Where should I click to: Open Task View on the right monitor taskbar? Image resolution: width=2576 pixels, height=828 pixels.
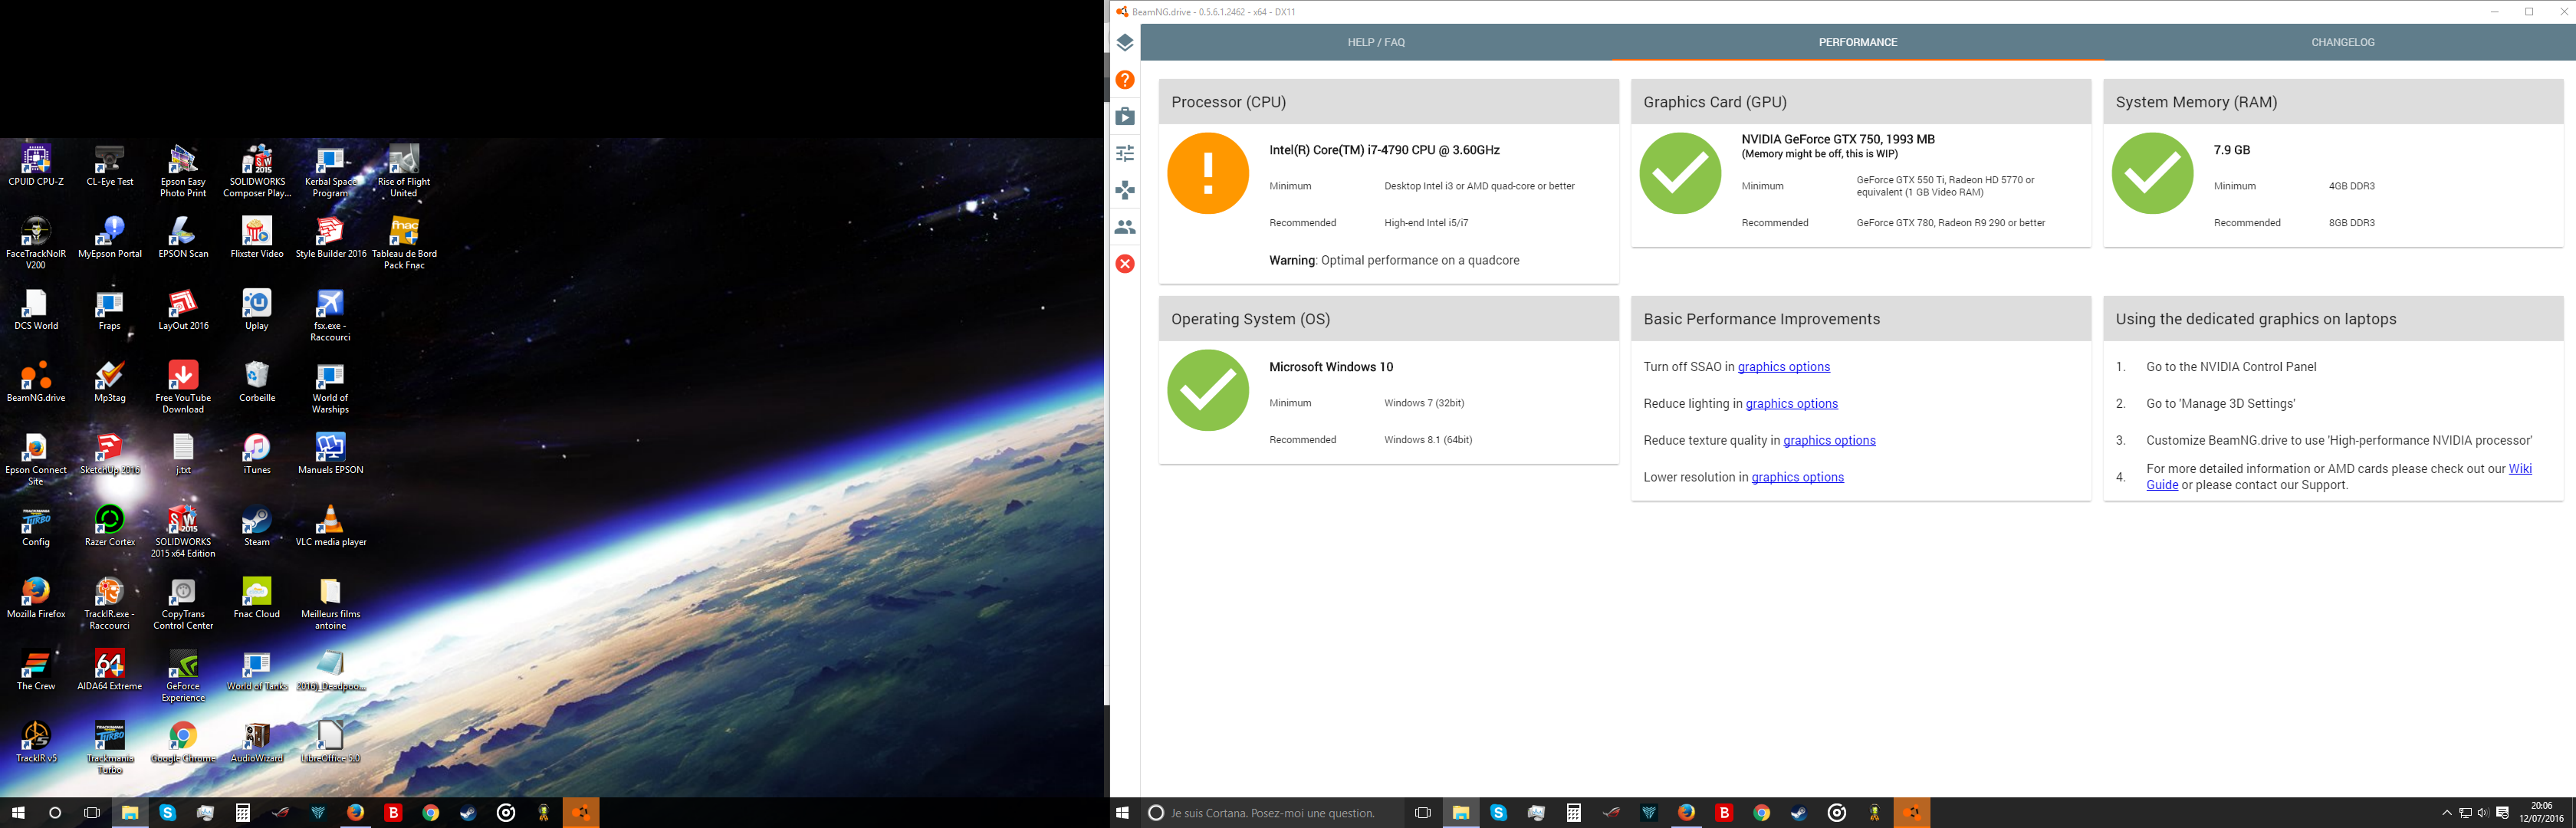[x=1423, y=813]
